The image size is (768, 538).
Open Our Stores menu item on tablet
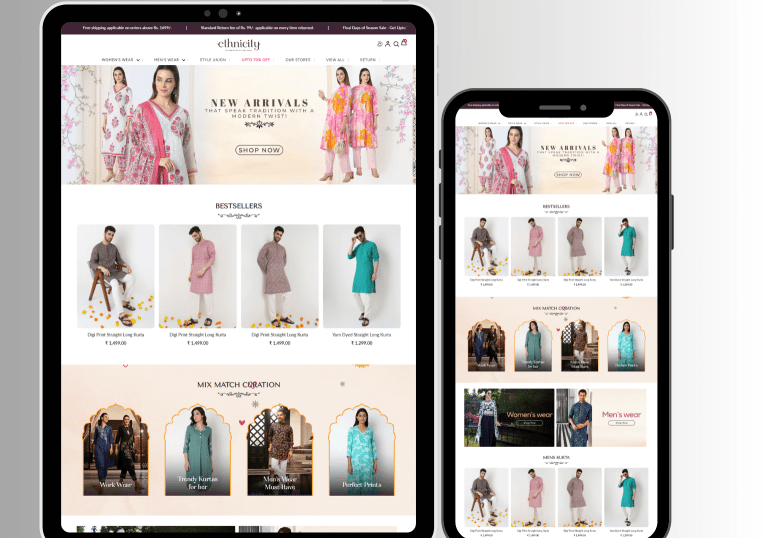click(x=298, y=60)
